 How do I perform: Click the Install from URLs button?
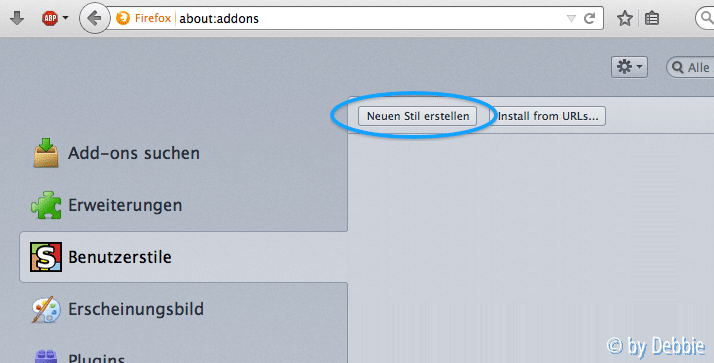[x=547, y=116]
